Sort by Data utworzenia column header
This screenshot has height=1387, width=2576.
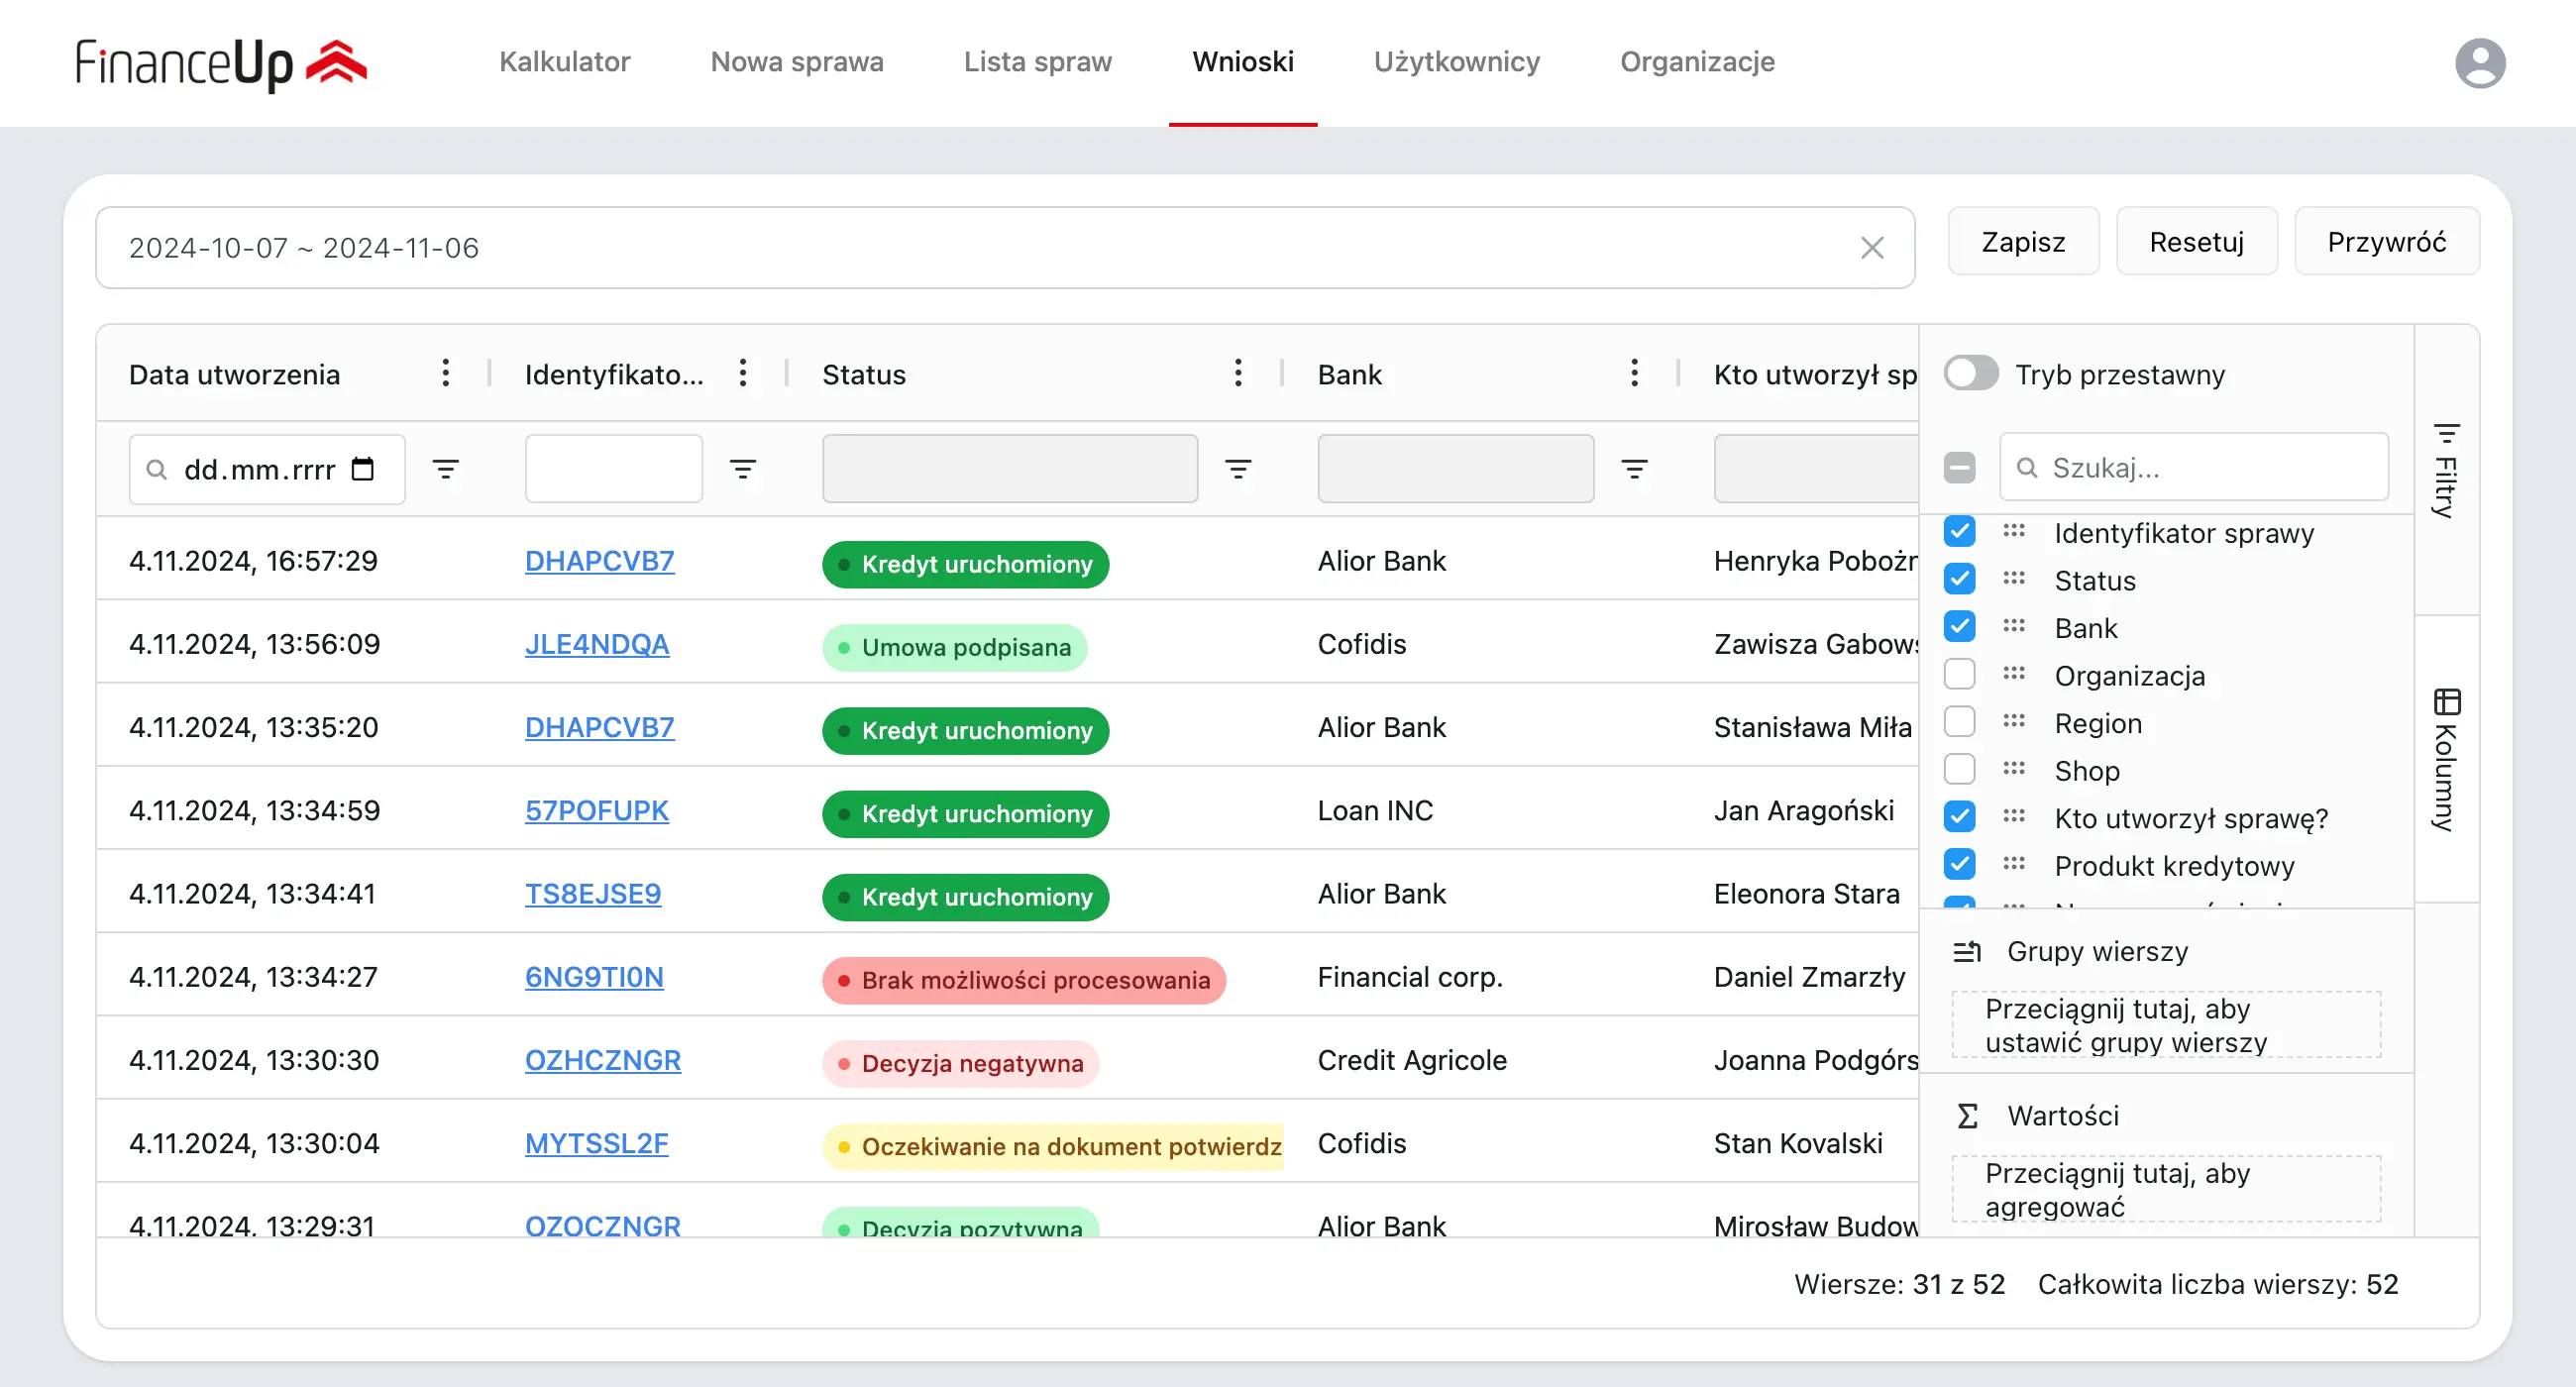pos(234,374)
